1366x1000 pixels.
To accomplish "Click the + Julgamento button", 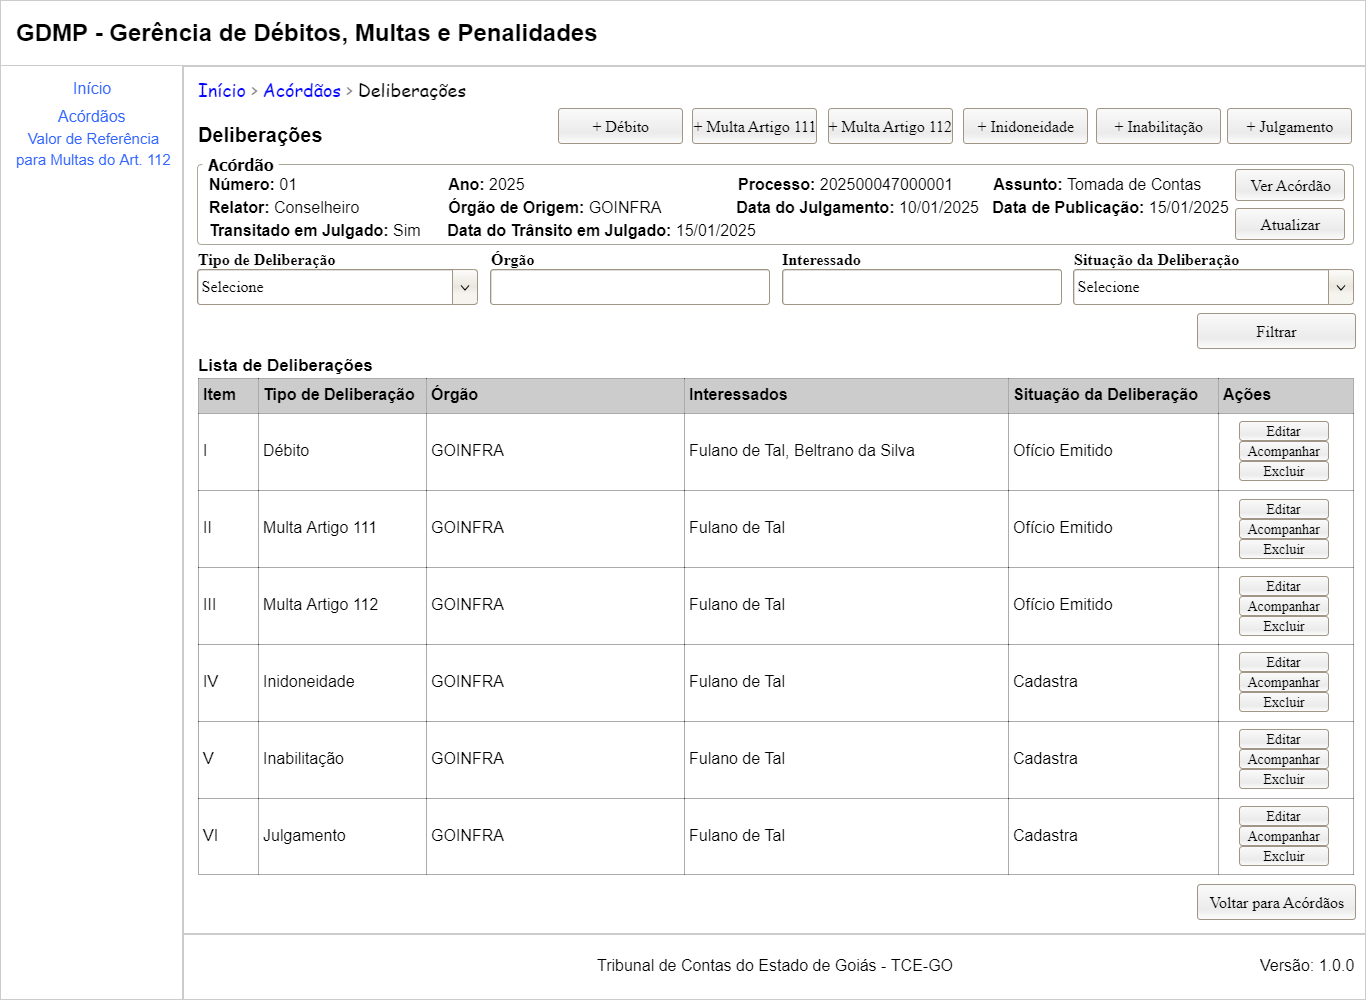I will pyautogui.click(x=1289, y=127).
